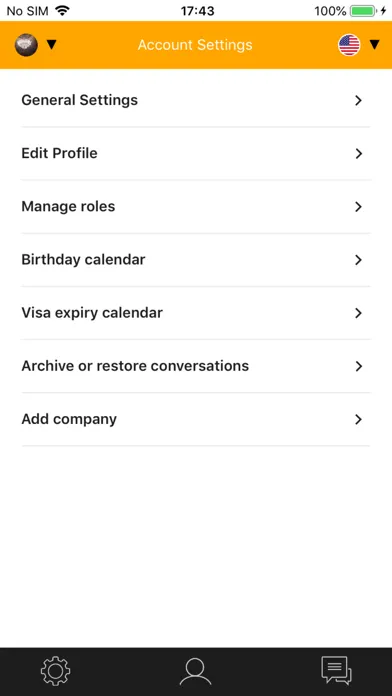Open the gear settings tab icon
This screenshot has width=392, height=696.
pyautogui.click(x=55, y=671)
